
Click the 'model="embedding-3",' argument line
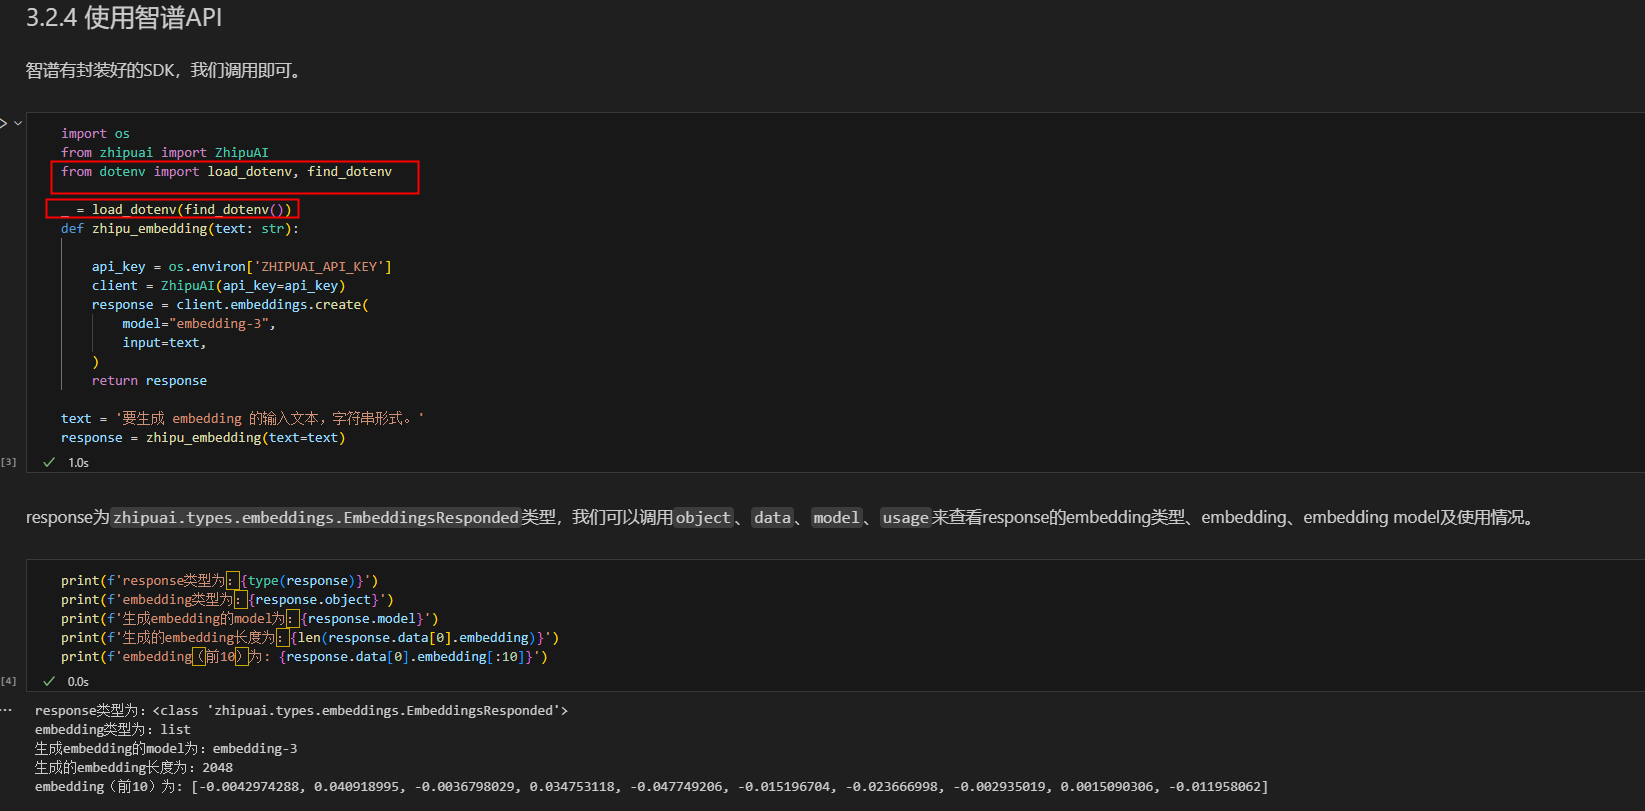199,324
